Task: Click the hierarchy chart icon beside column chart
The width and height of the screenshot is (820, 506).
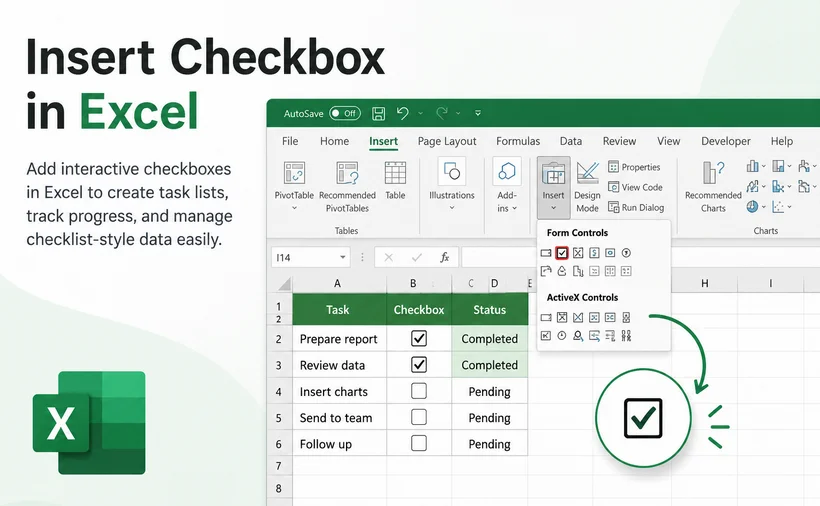Action: 778,167
